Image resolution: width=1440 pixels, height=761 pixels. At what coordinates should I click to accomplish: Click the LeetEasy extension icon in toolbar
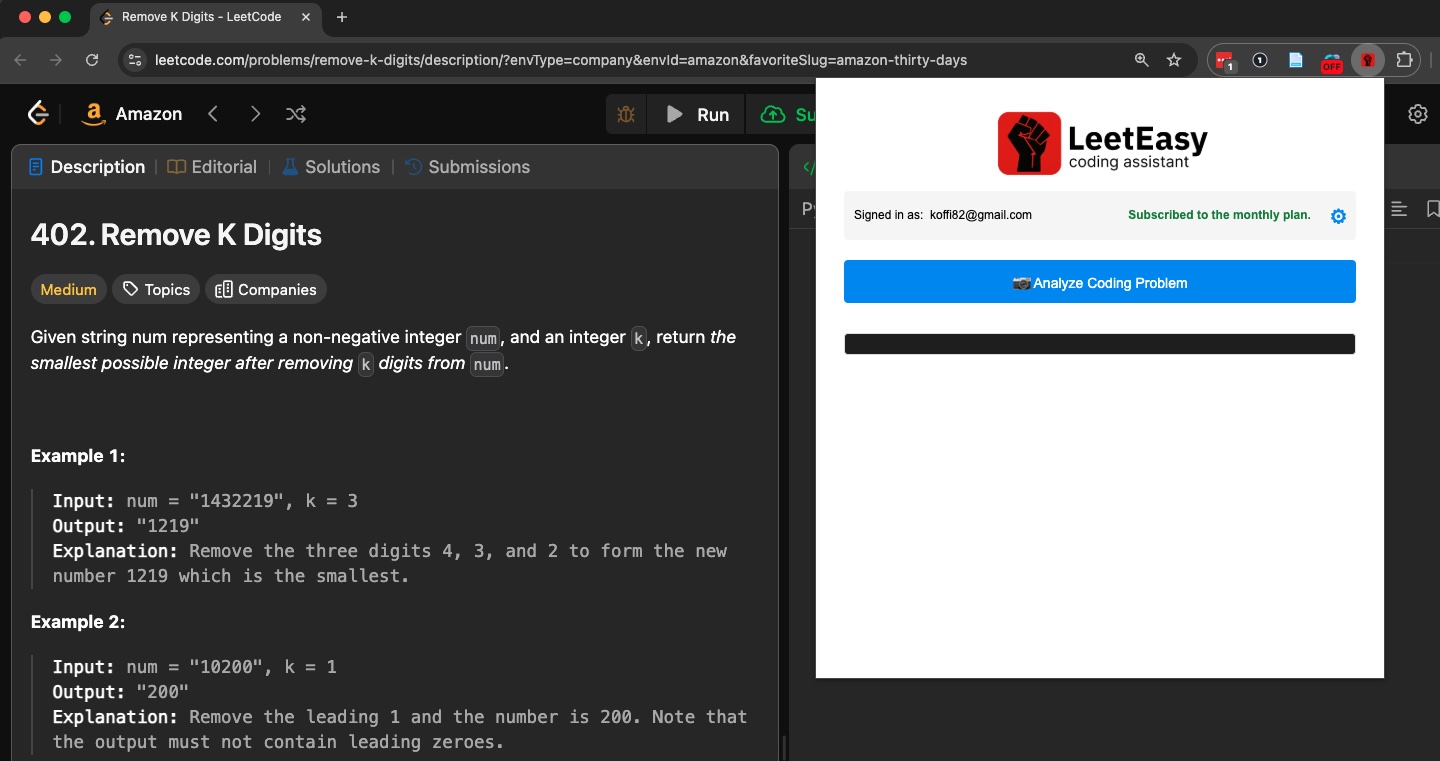[x=1368, y=60]
